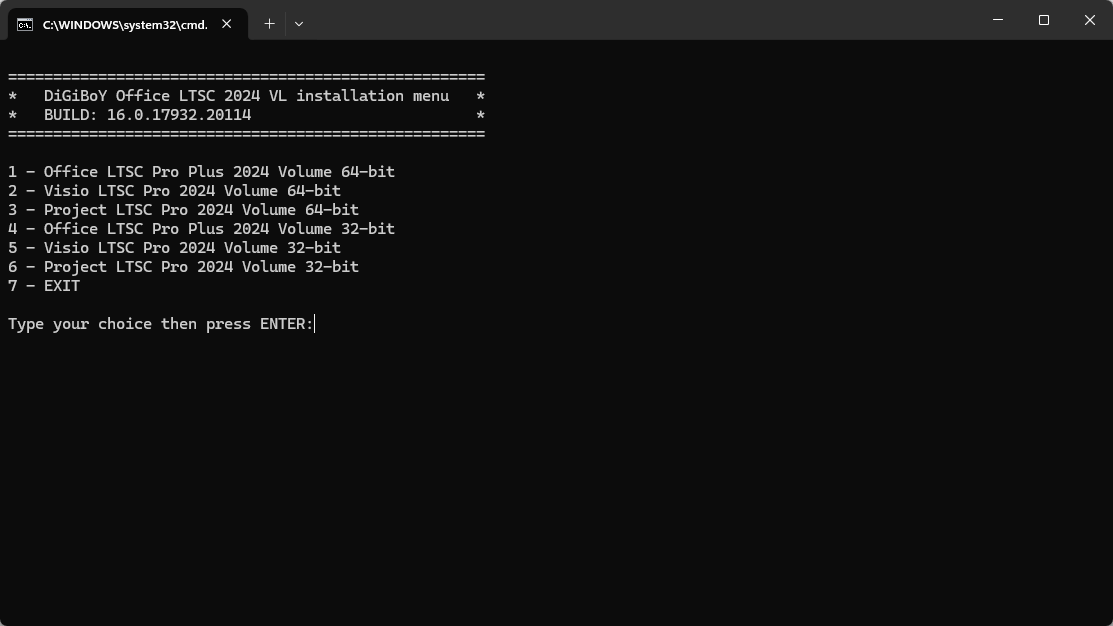Click option 3 Project LTSC Pro 64-bit
The width and height of the screenshot is (1113, 626).
pyautogui.click(x=183, y=210)
